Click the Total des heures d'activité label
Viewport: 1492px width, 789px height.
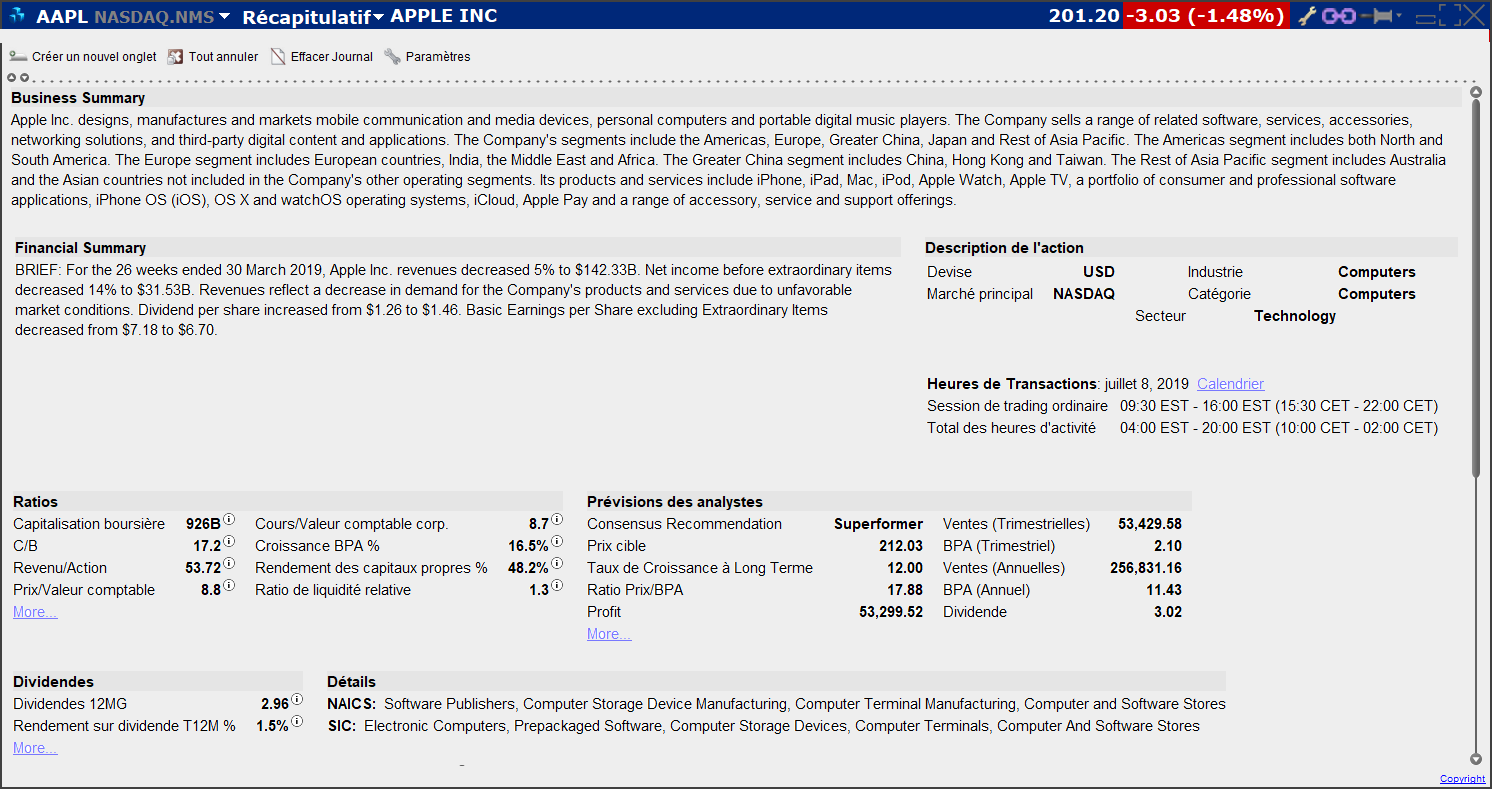point(1011,428)
